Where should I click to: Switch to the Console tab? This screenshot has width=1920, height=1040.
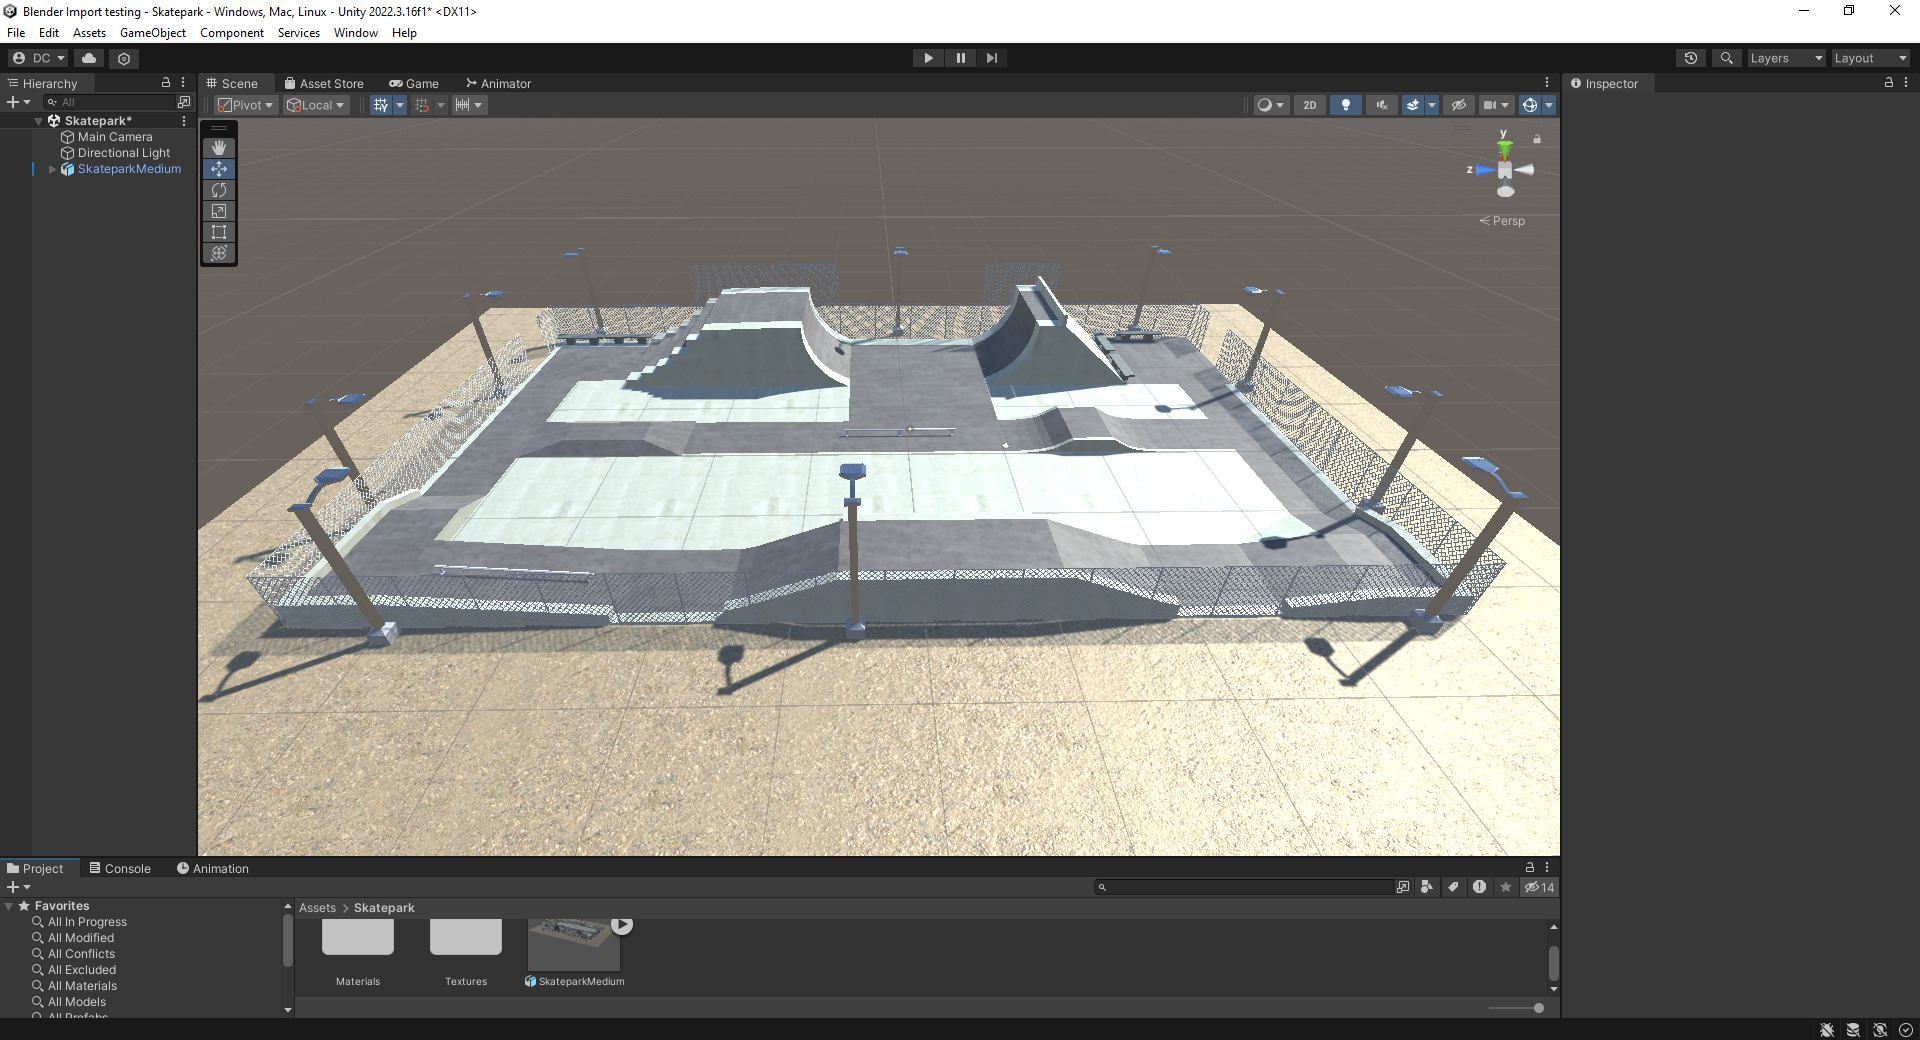120,868
